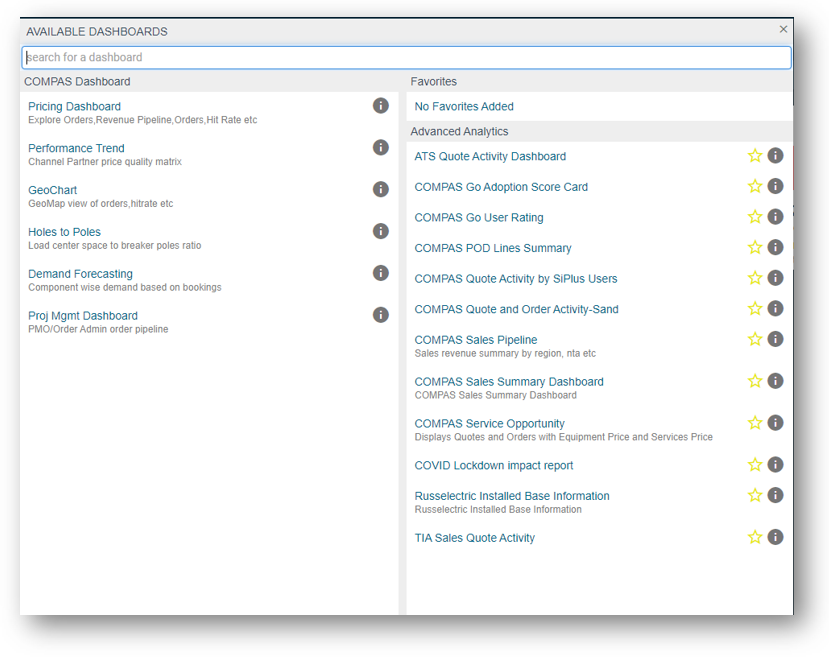This screenshot has height=657, width=829.
Task: Click the dashboard search field
Action: click(x=406, y=58)
